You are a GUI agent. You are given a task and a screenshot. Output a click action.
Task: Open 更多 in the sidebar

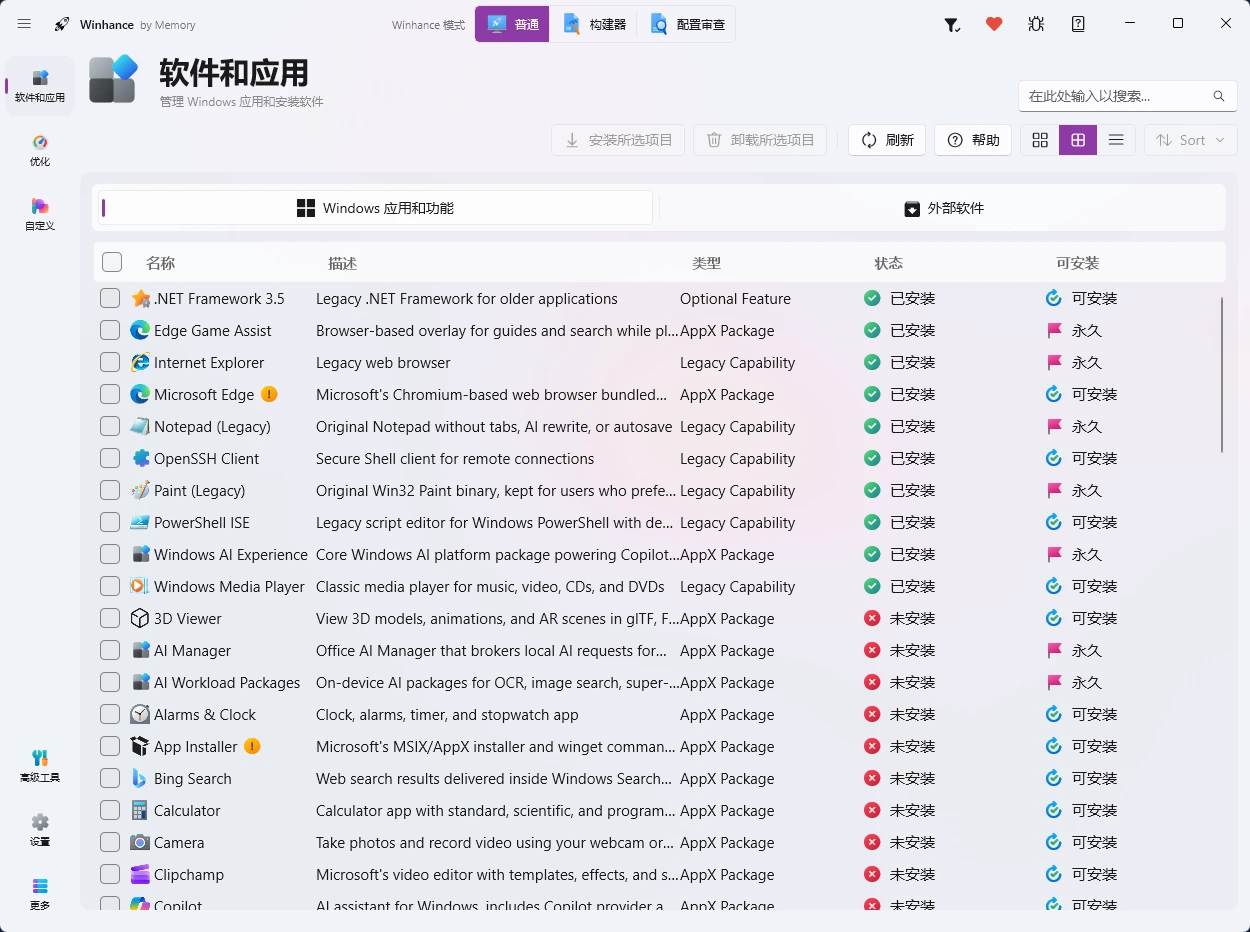tap(40, 894)
